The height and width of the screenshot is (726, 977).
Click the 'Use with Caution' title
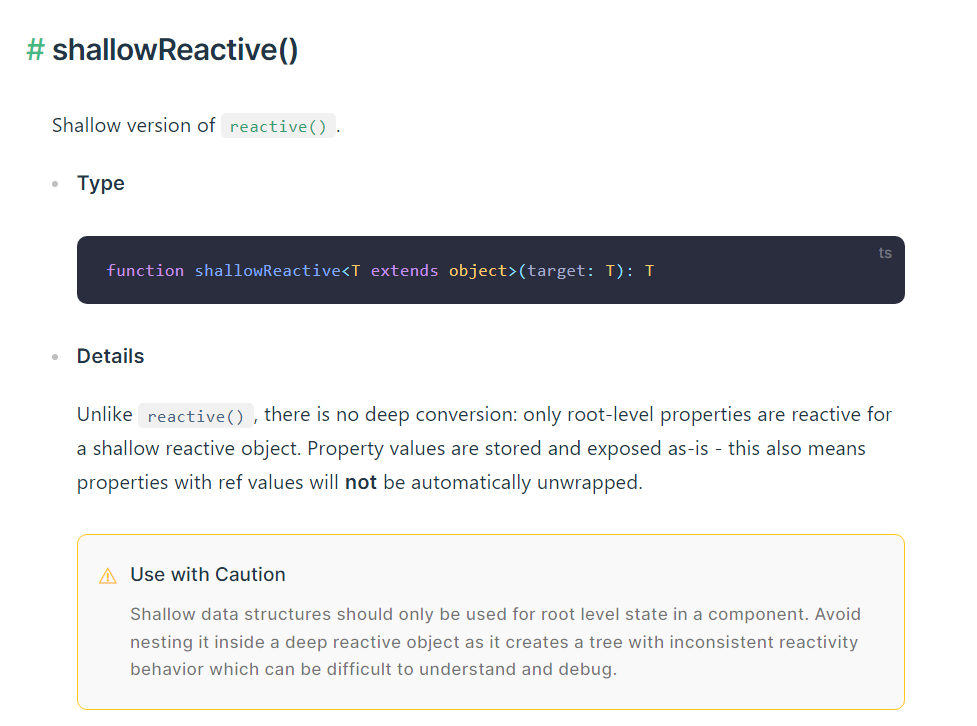click(x=207, y=575)
